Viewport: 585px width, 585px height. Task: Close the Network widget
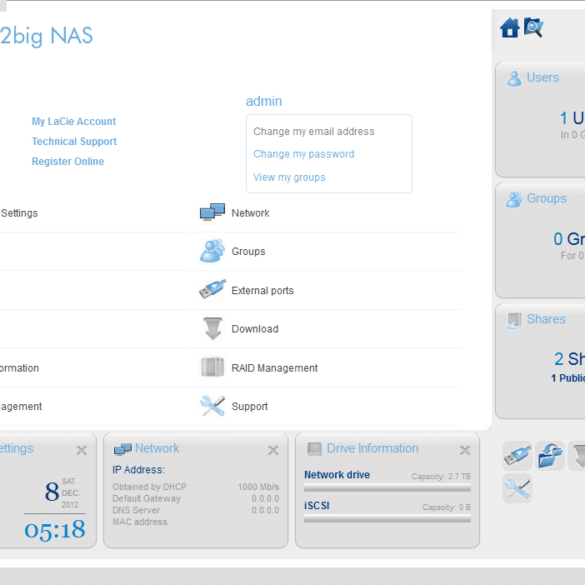tap(273, 450)
